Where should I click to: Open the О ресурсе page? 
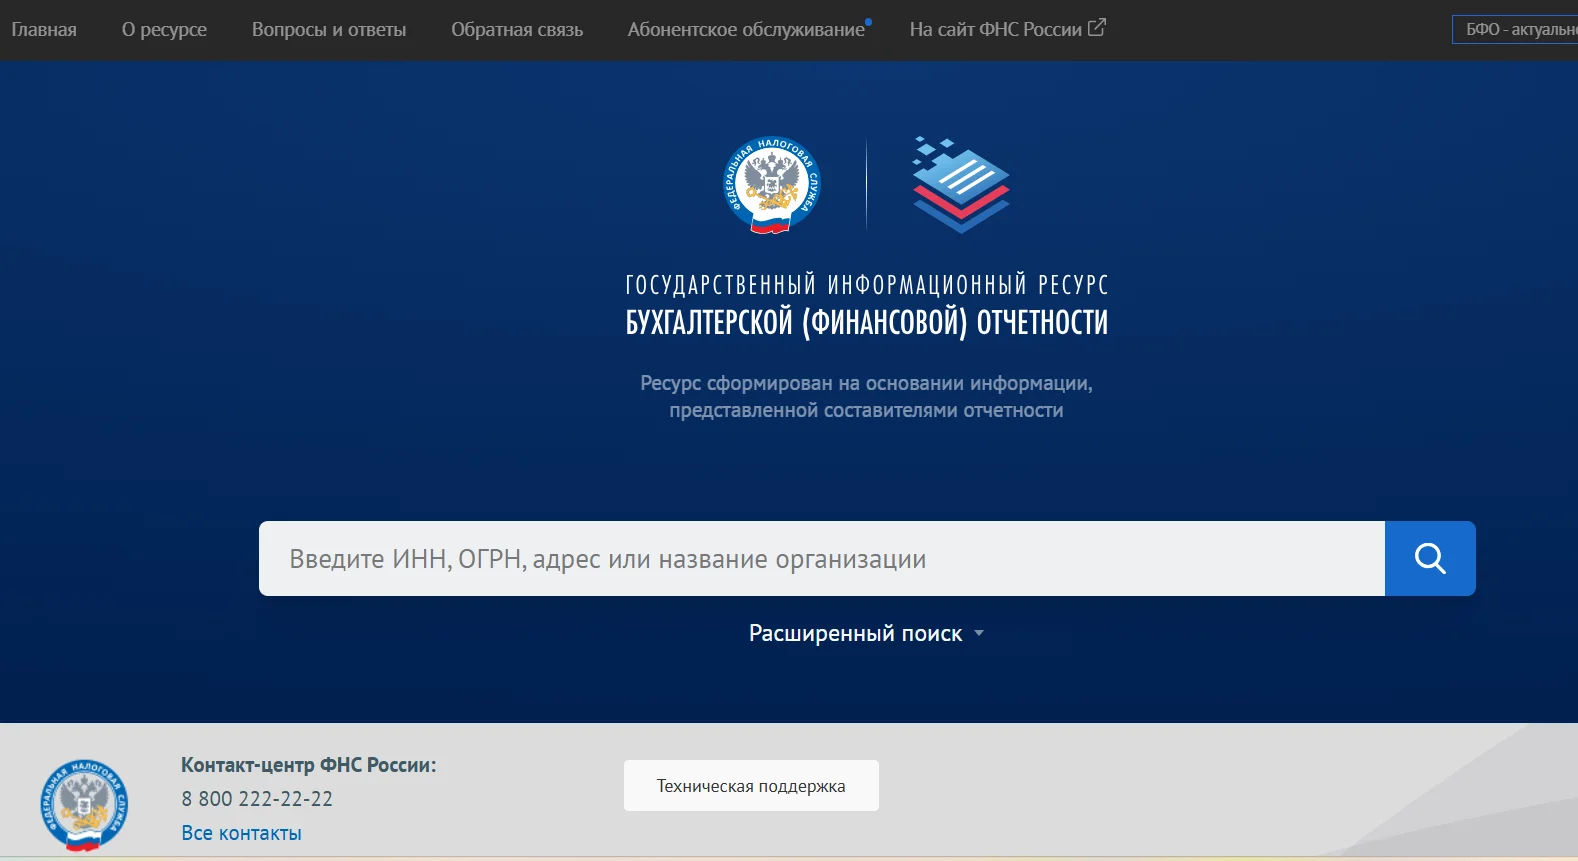tap(164, 30)
